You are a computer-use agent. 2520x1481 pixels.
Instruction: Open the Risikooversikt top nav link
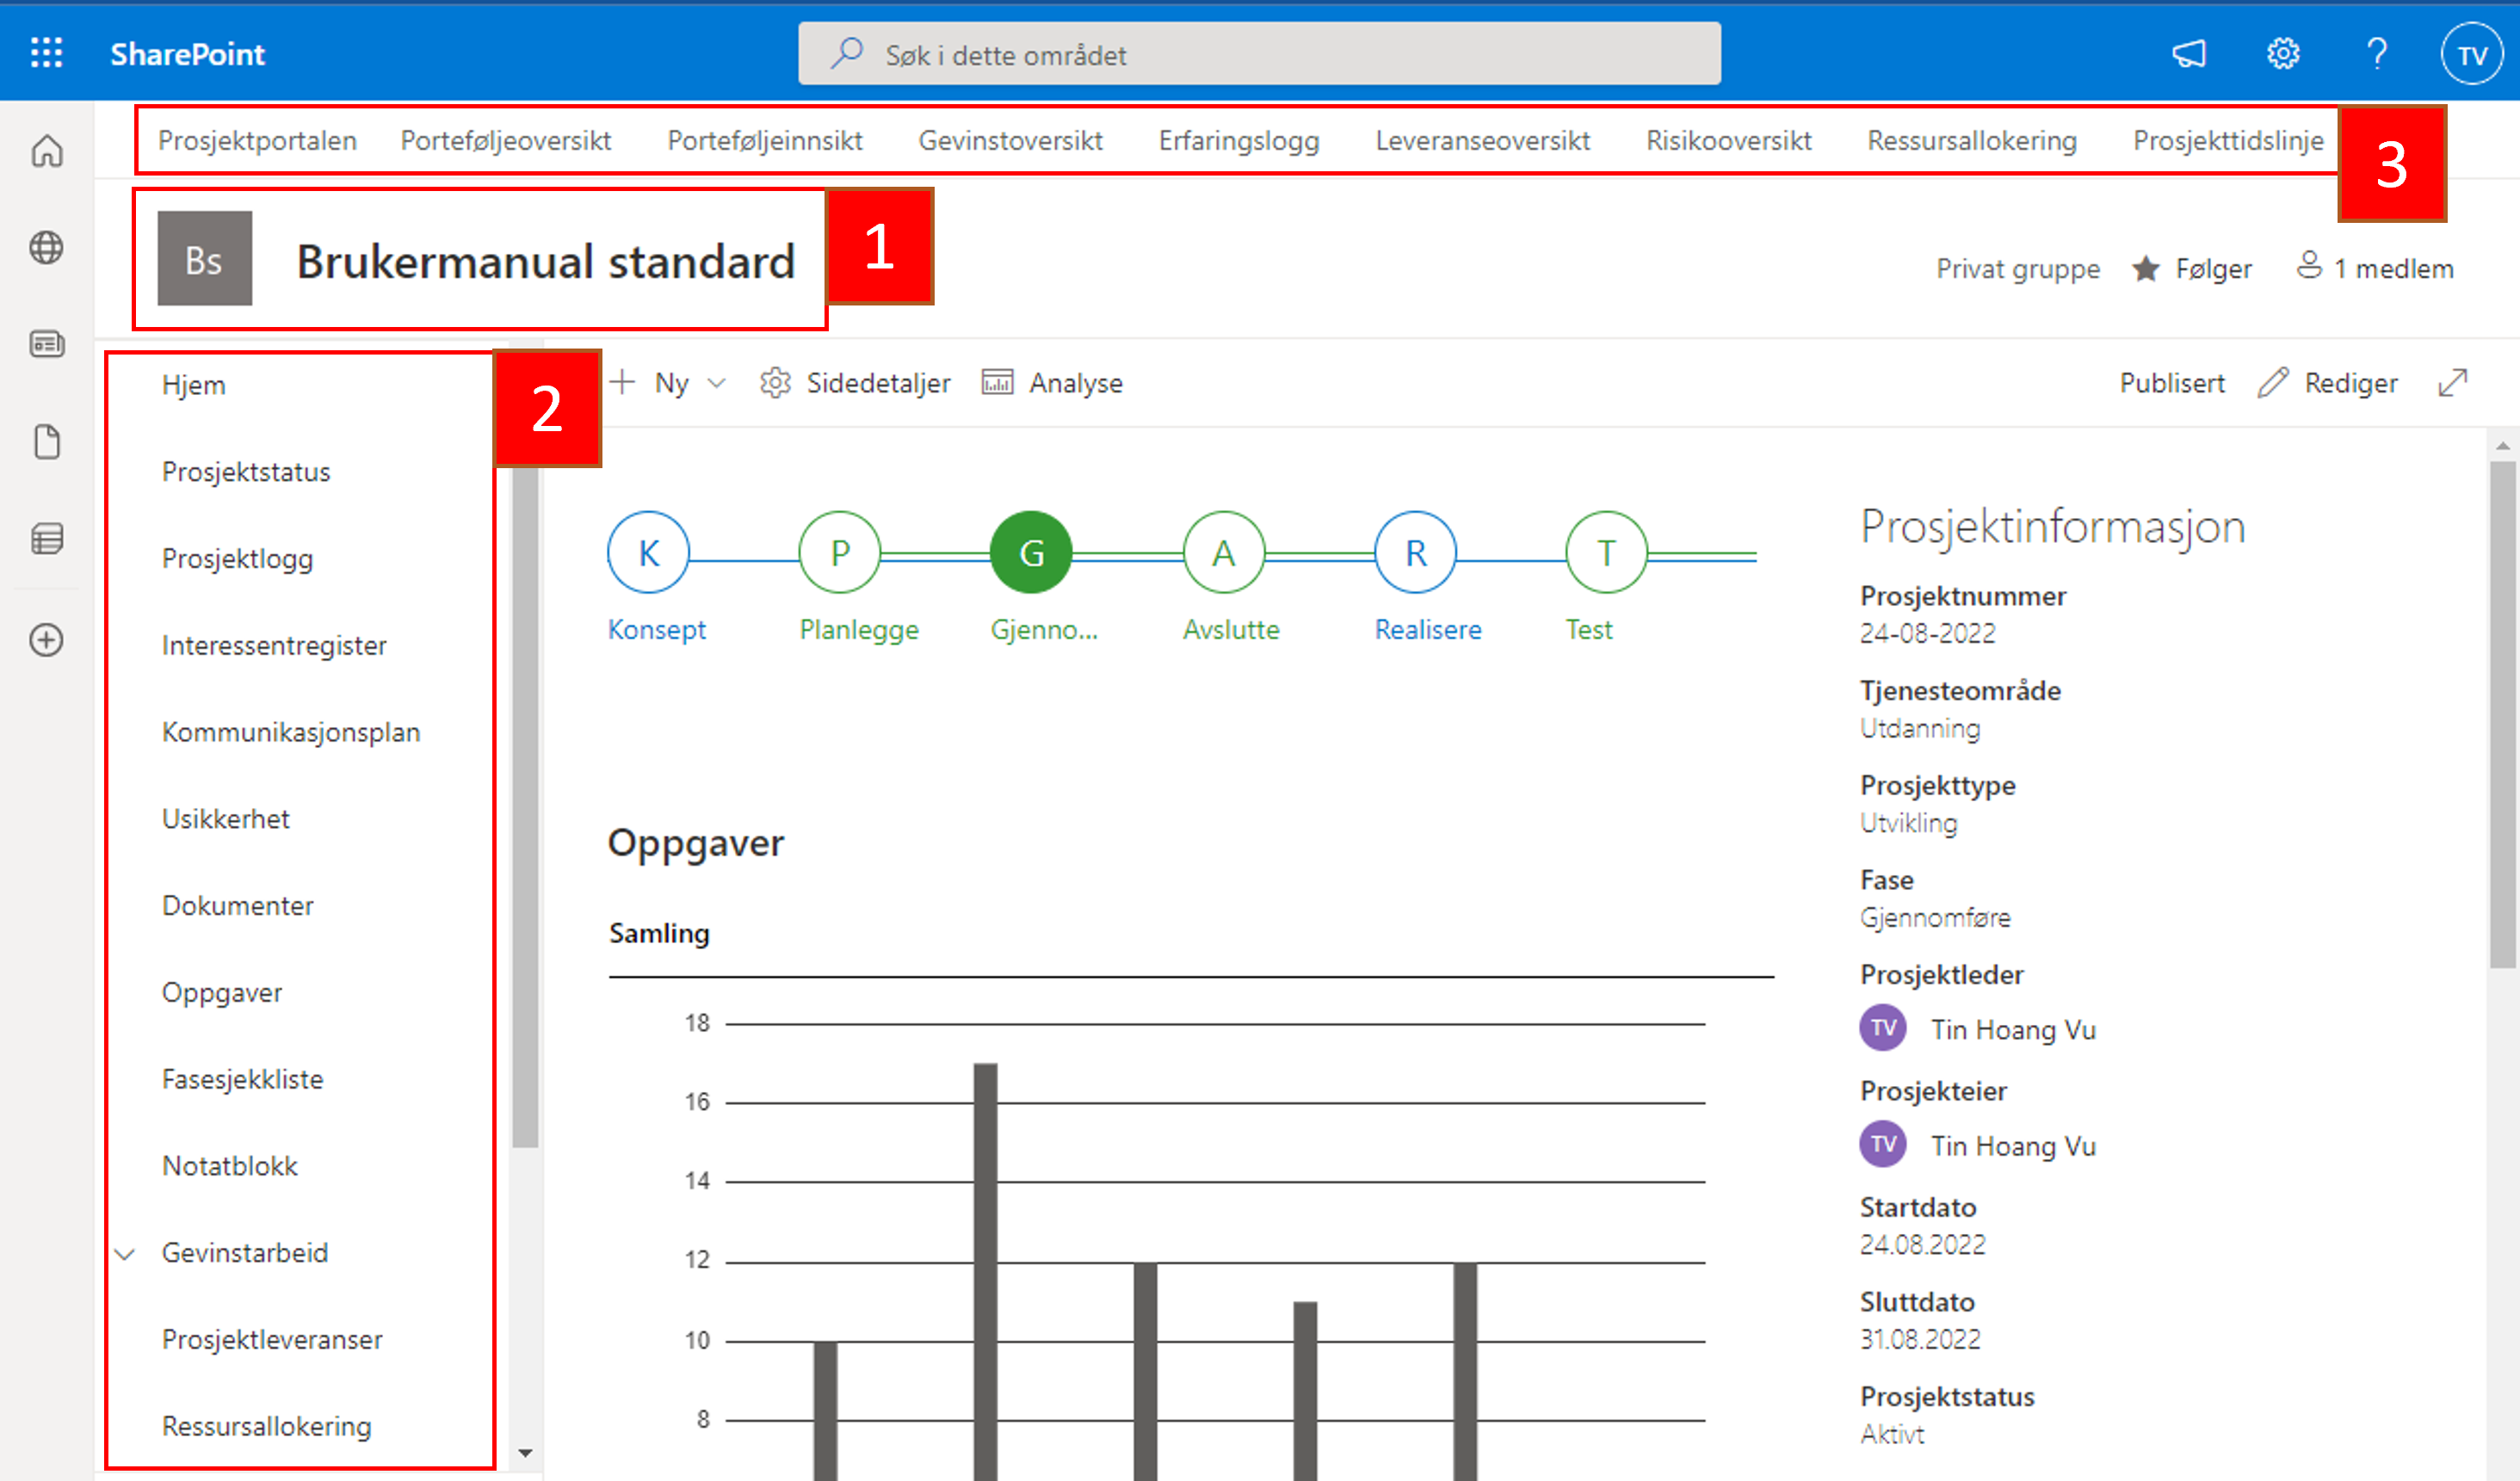click(x=1728, y=141)
